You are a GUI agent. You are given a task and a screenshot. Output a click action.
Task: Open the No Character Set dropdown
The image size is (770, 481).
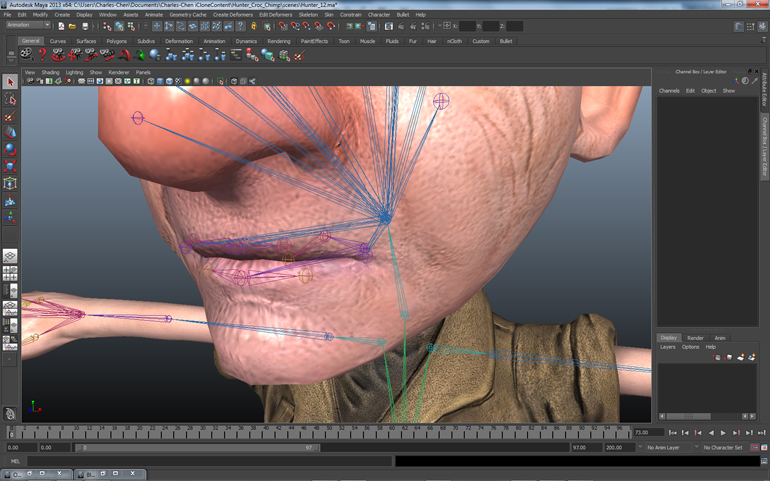click(x=724, y=448)
